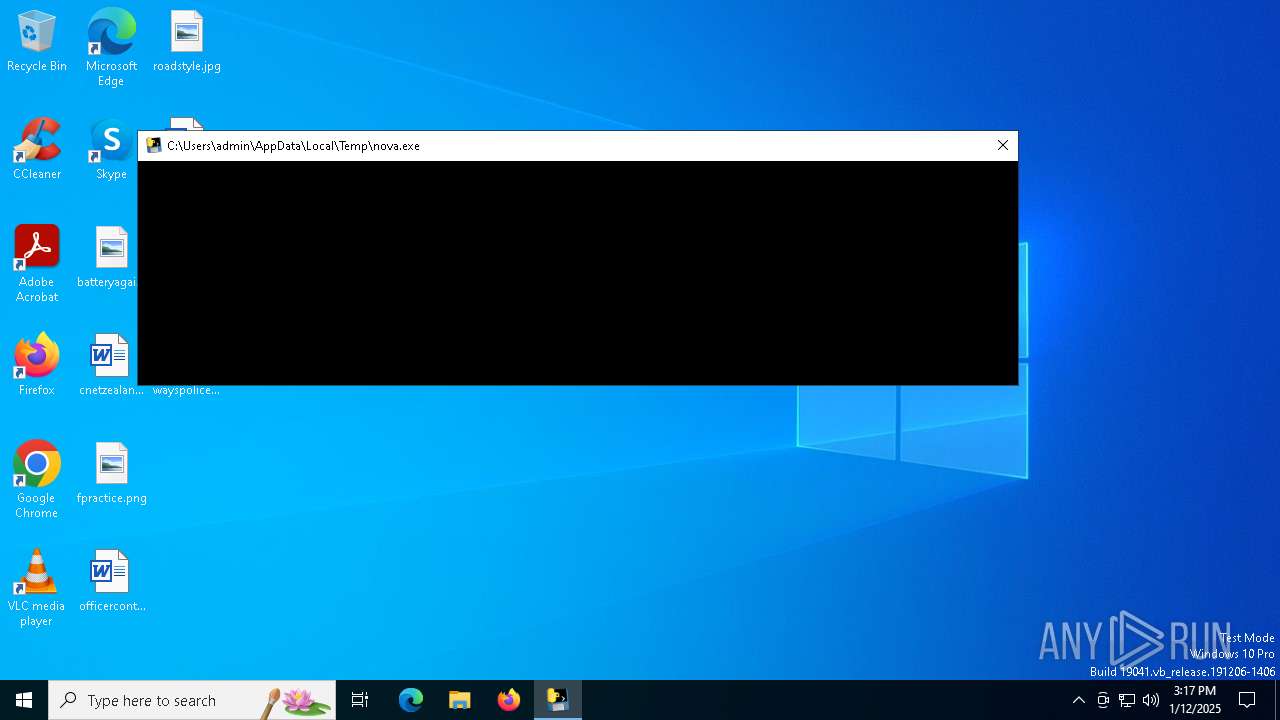
Task: Open CCleaner desktop shortcut
Action: click(x=37, y=150)
